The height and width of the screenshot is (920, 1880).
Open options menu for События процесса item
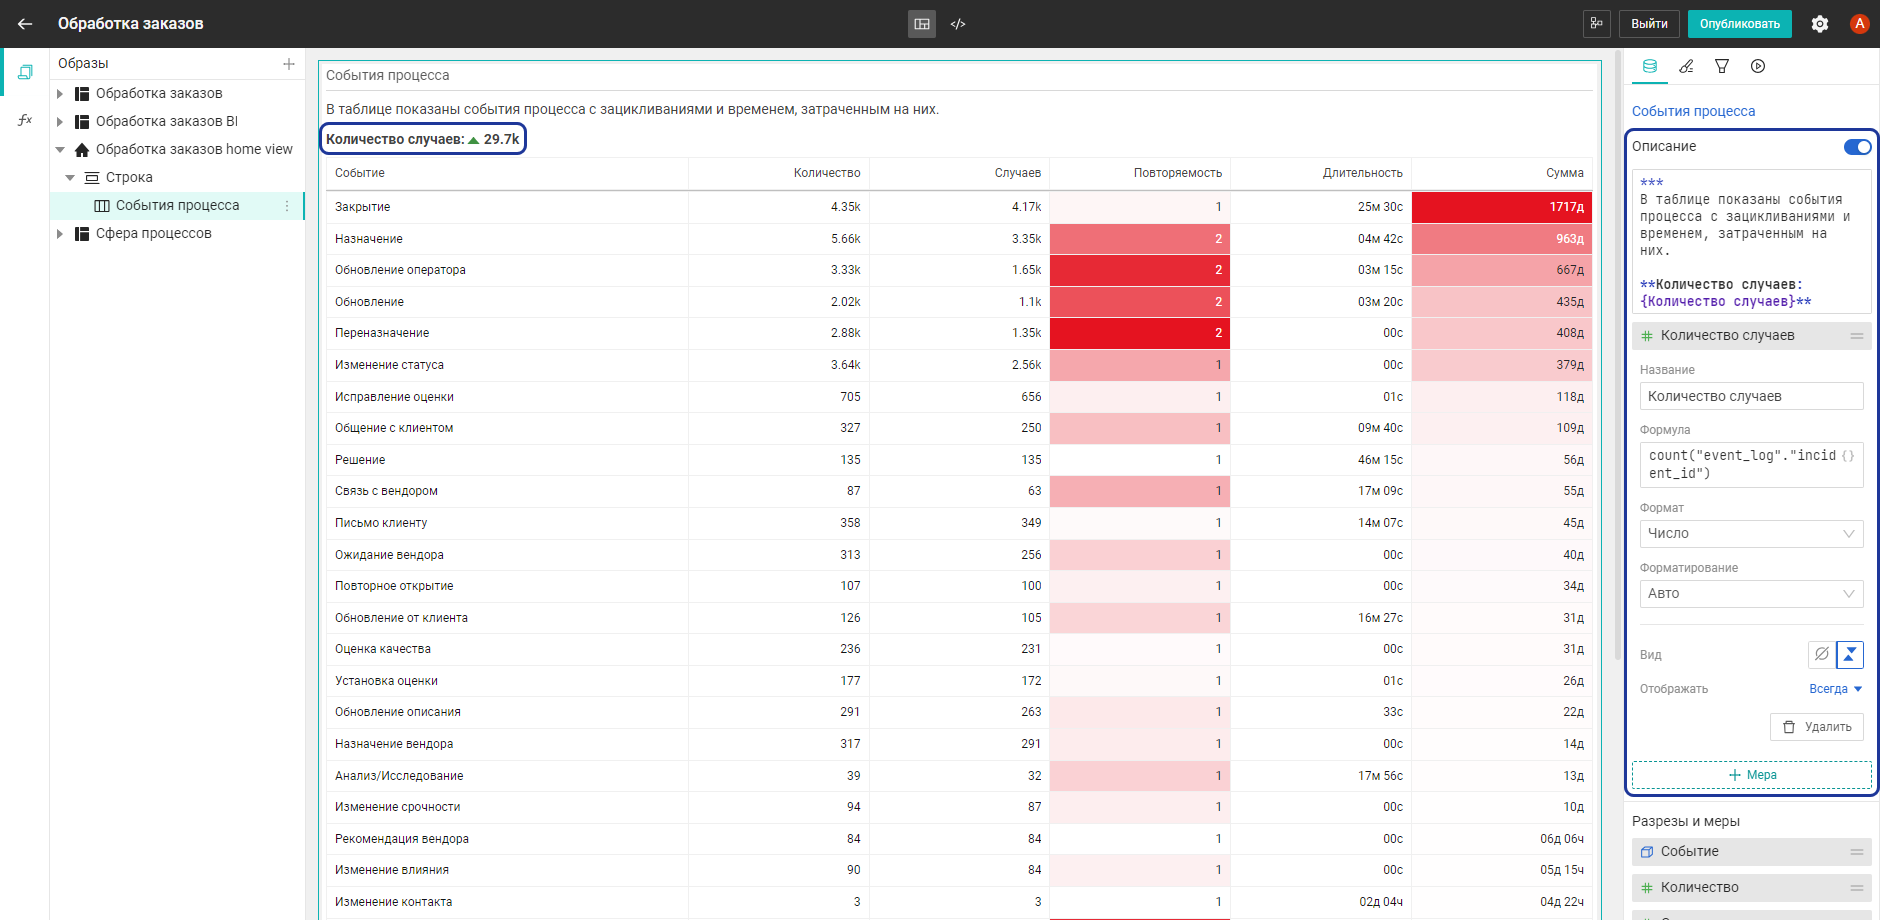[287, 206]
